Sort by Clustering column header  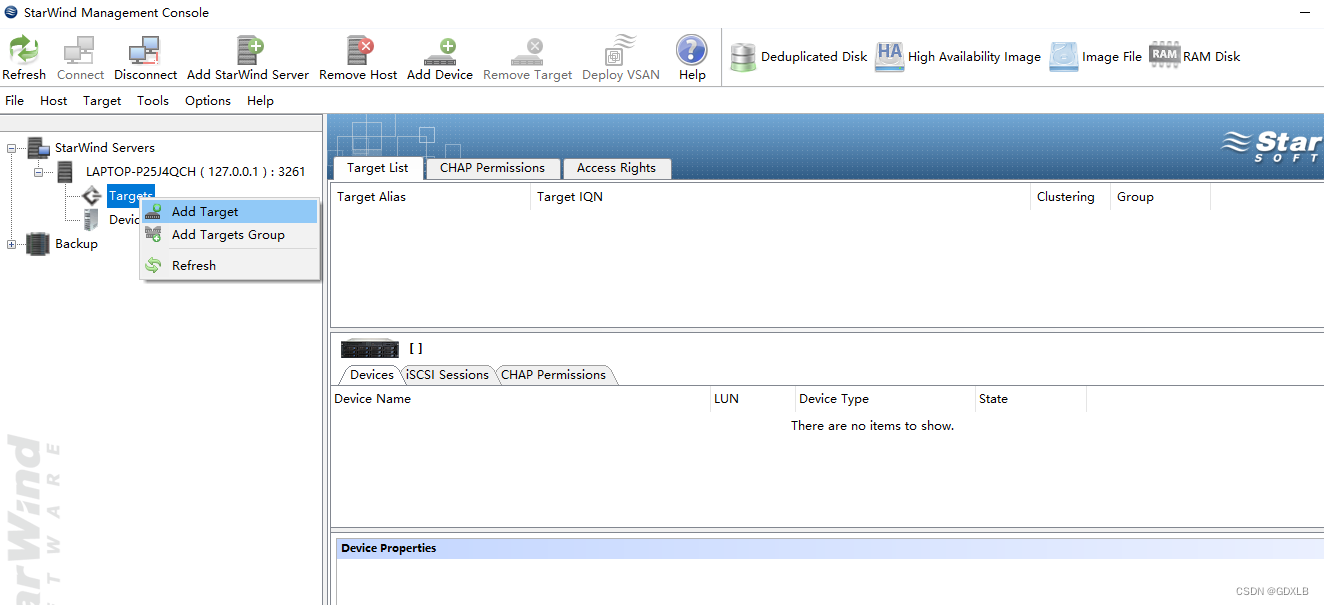(1071, 197)
